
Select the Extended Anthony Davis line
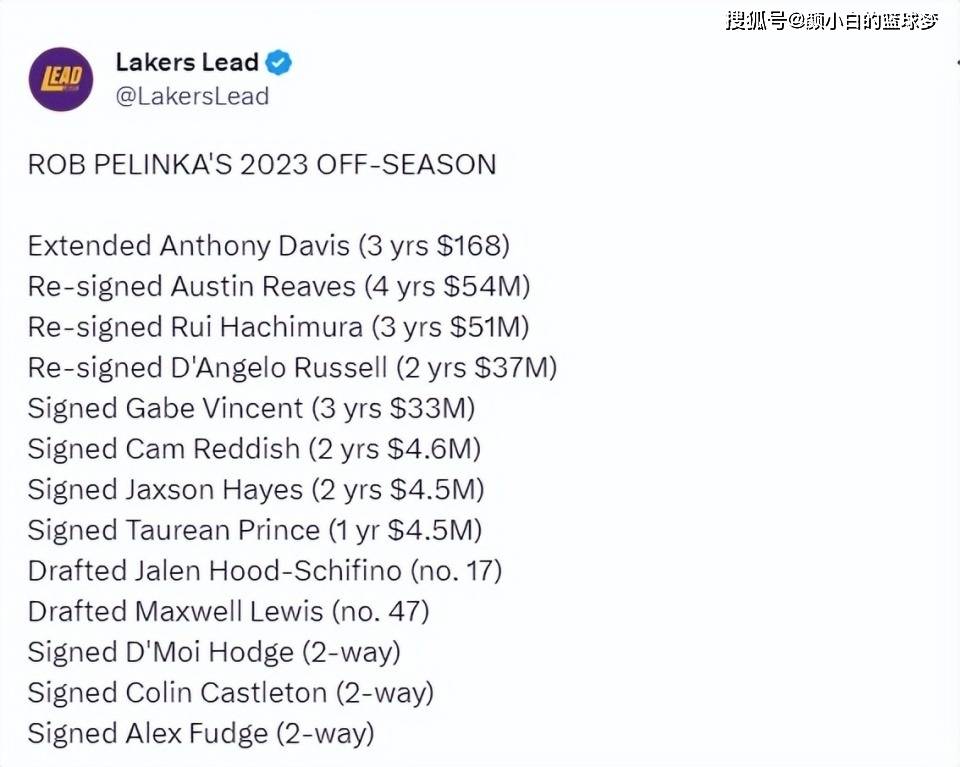point(268,246)
